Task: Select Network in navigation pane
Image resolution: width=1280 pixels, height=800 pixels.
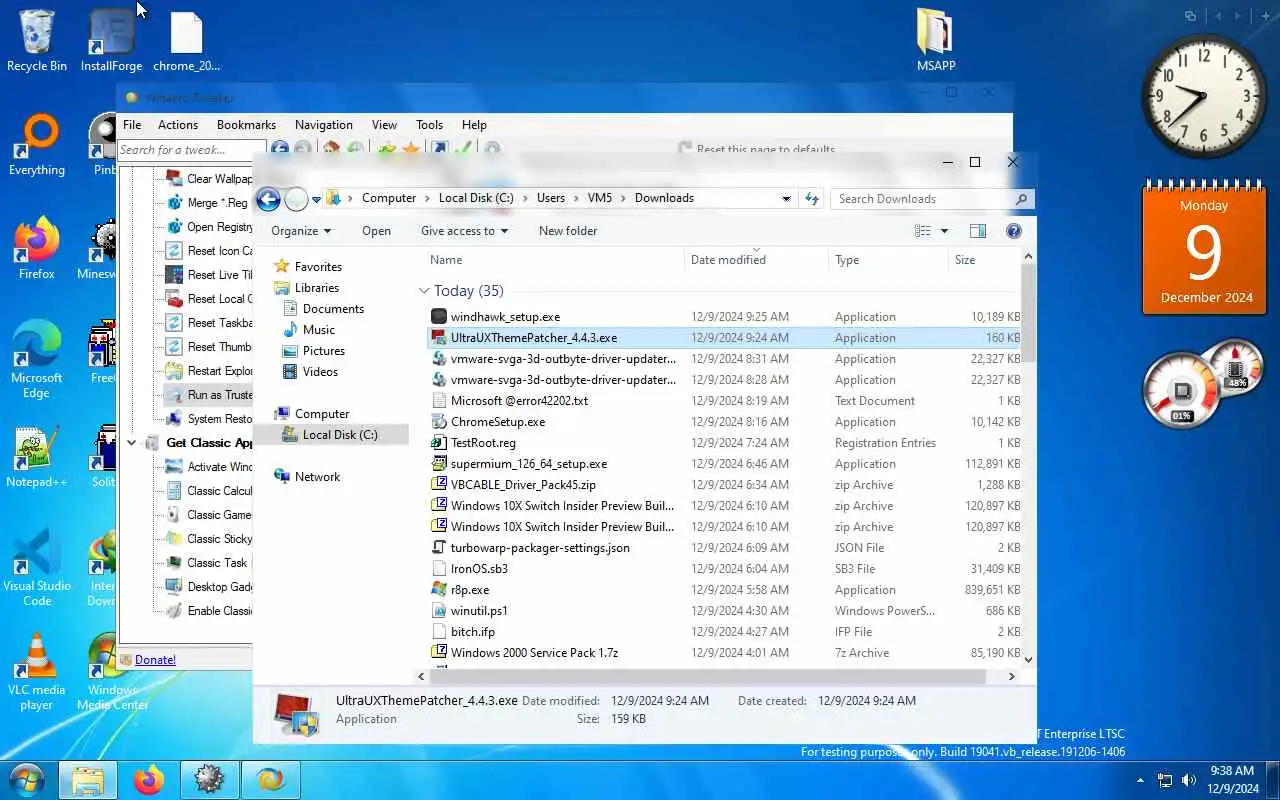Action: (x=317, y=477)
